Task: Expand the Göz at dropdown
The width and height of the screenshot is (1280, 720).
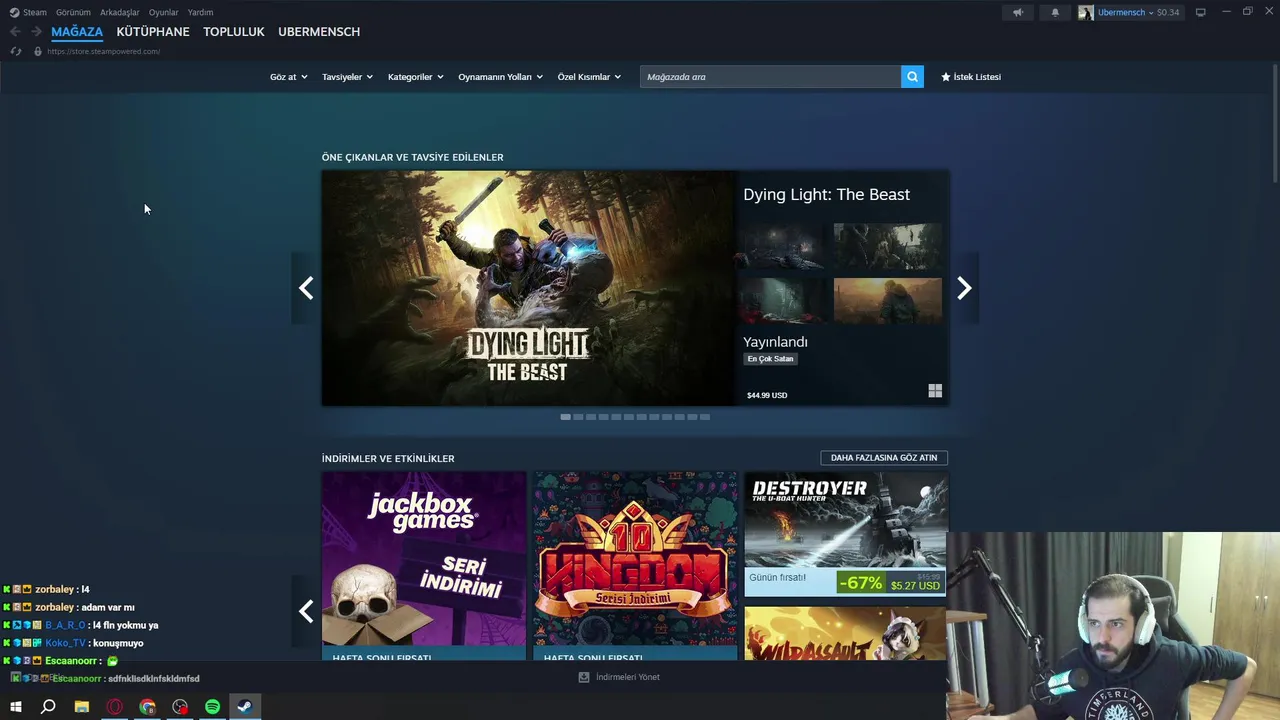Action: [289, 77]
